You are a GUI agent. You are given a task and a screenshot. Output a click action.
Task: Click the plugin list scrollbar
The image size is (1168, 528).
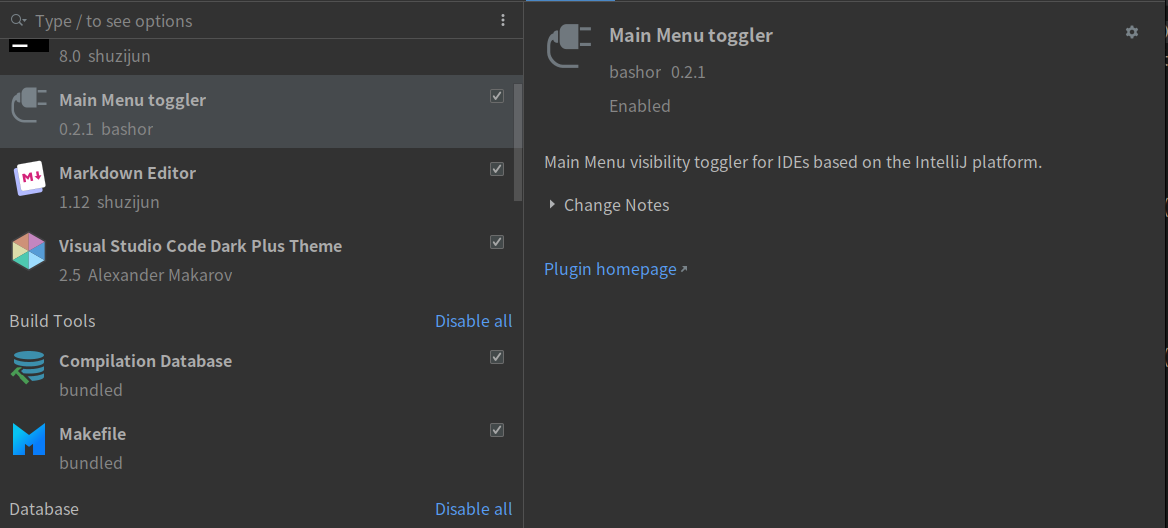click(x=518, y=141)
